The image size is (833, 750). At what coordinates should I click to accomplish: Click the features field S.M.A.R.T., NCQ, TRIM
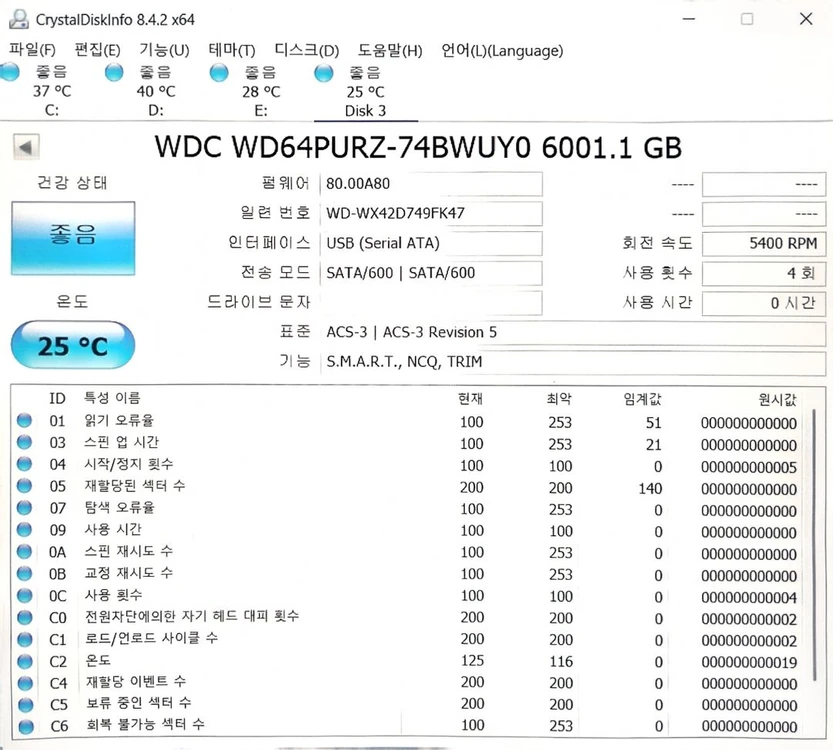pos(573,362)
